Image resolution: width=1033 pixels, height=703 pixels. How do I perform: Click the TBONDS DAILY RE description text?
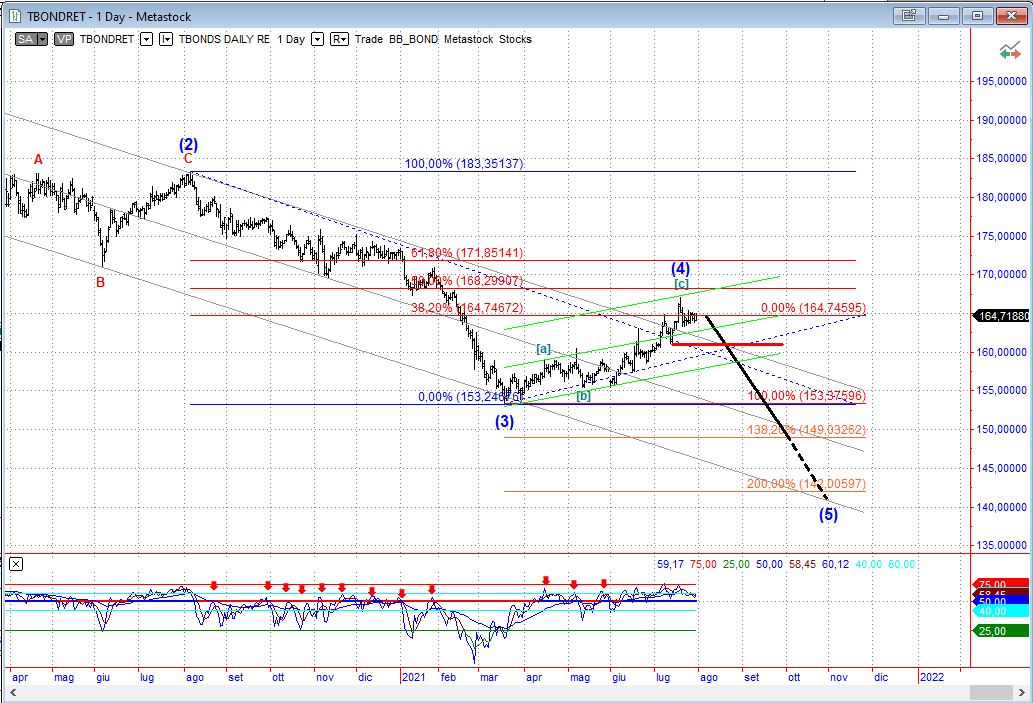coord(224,40)
